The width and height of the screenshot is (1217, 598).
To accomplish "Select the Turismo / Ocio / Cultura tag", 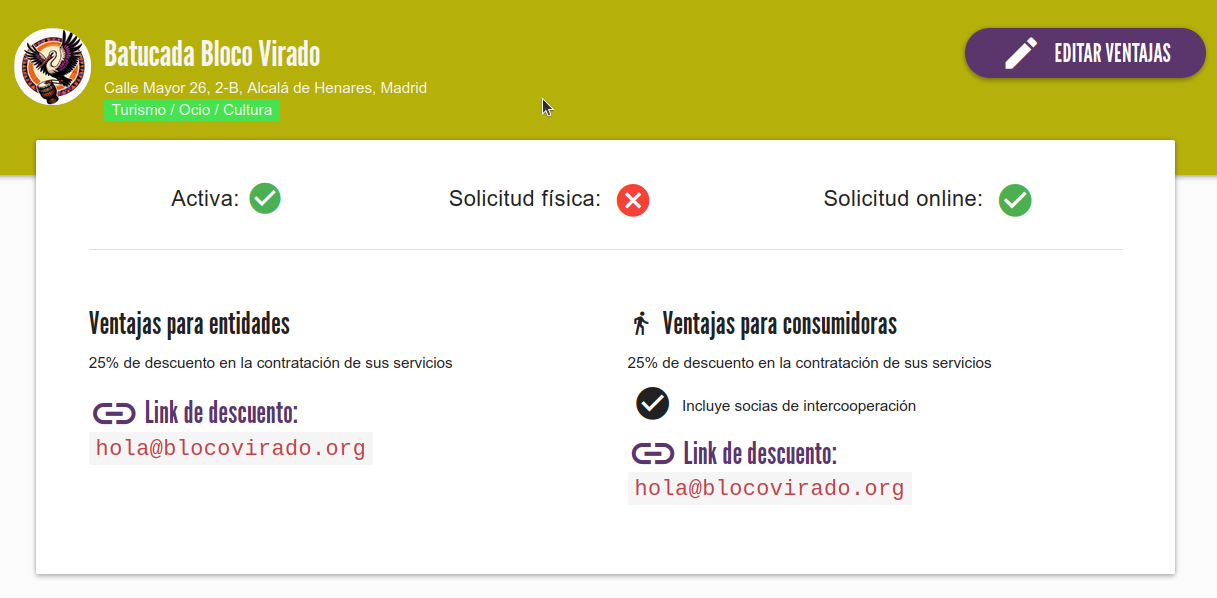I will coord(191,110).
